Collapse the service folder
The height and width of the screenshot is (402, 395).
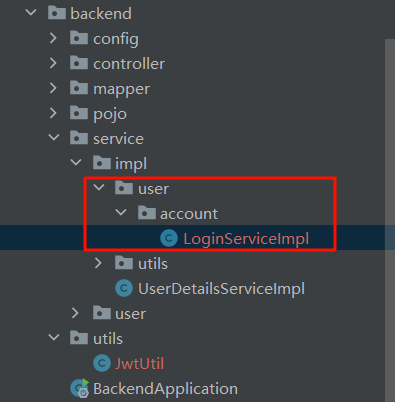(54, 137)
